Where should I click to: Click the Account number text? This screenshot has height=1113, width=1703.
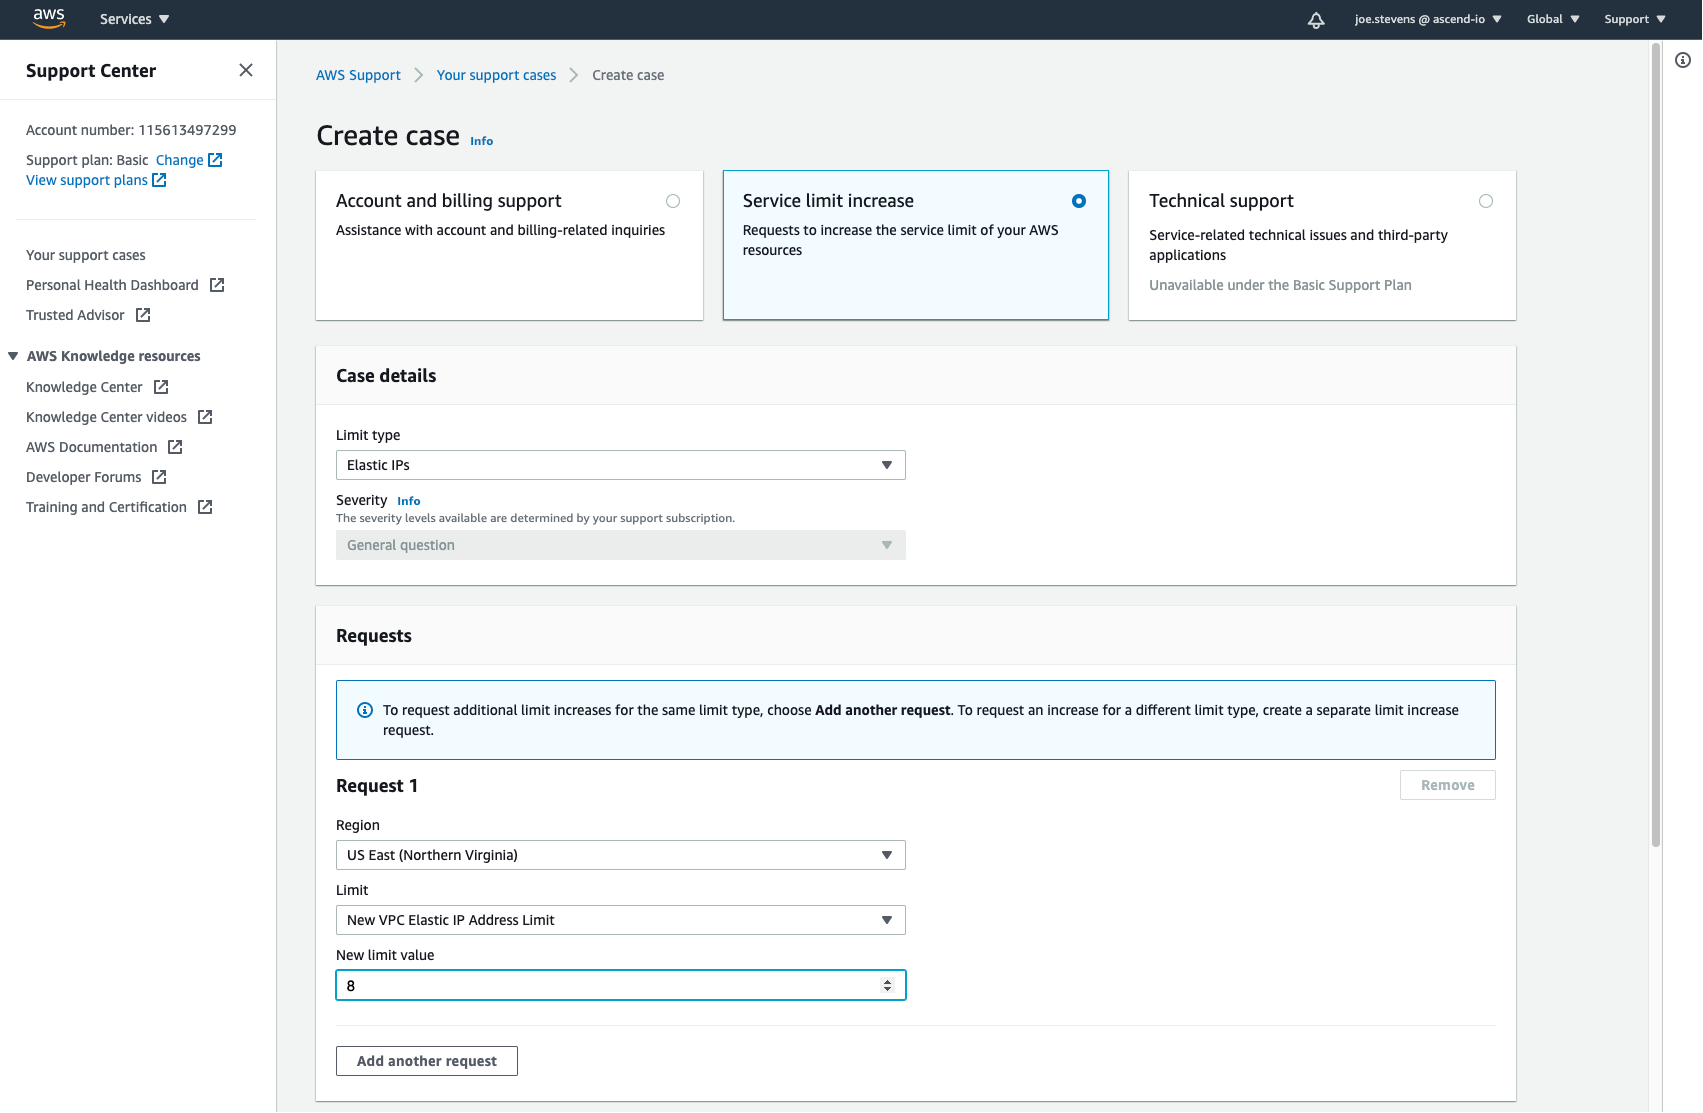pos(131,130)
